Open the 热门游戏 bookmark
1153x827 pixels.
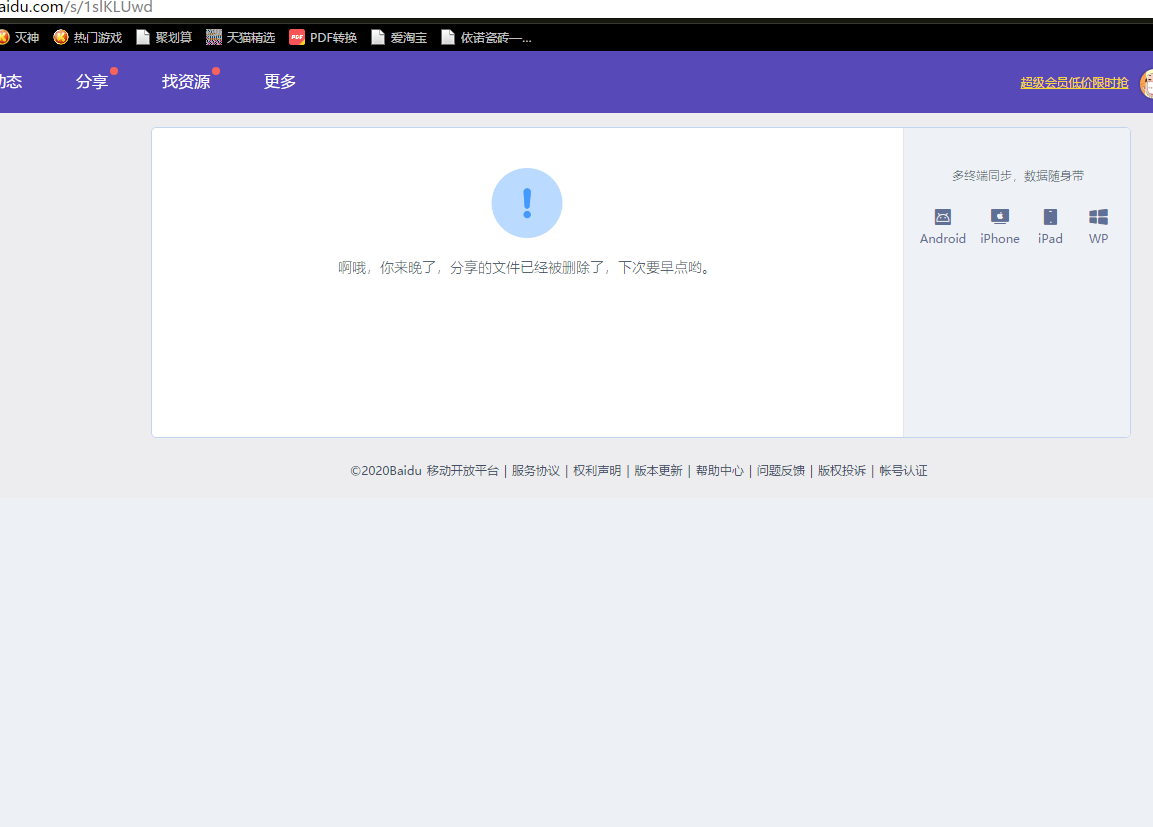(88, 38)
